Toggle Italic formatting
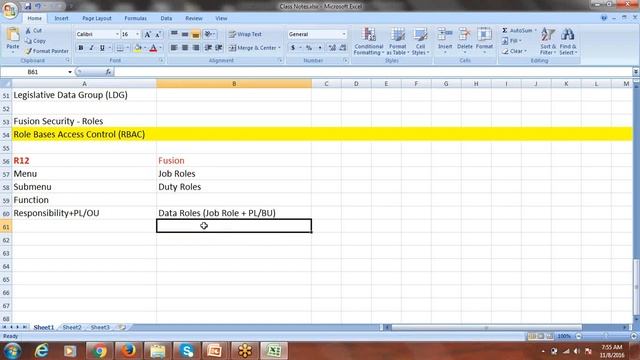This screenshot has width=640, height=360. [91, 48]
